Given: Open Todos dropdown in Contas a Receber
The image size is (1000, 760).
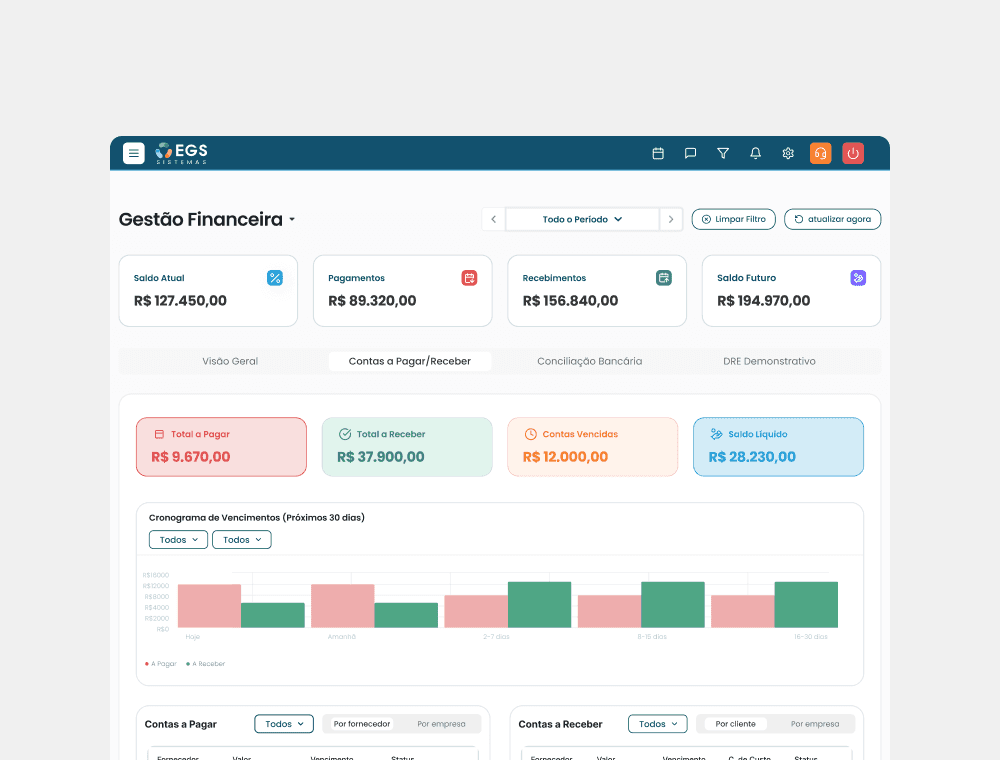Looking at the screenshot, I should tap(658, 724).
